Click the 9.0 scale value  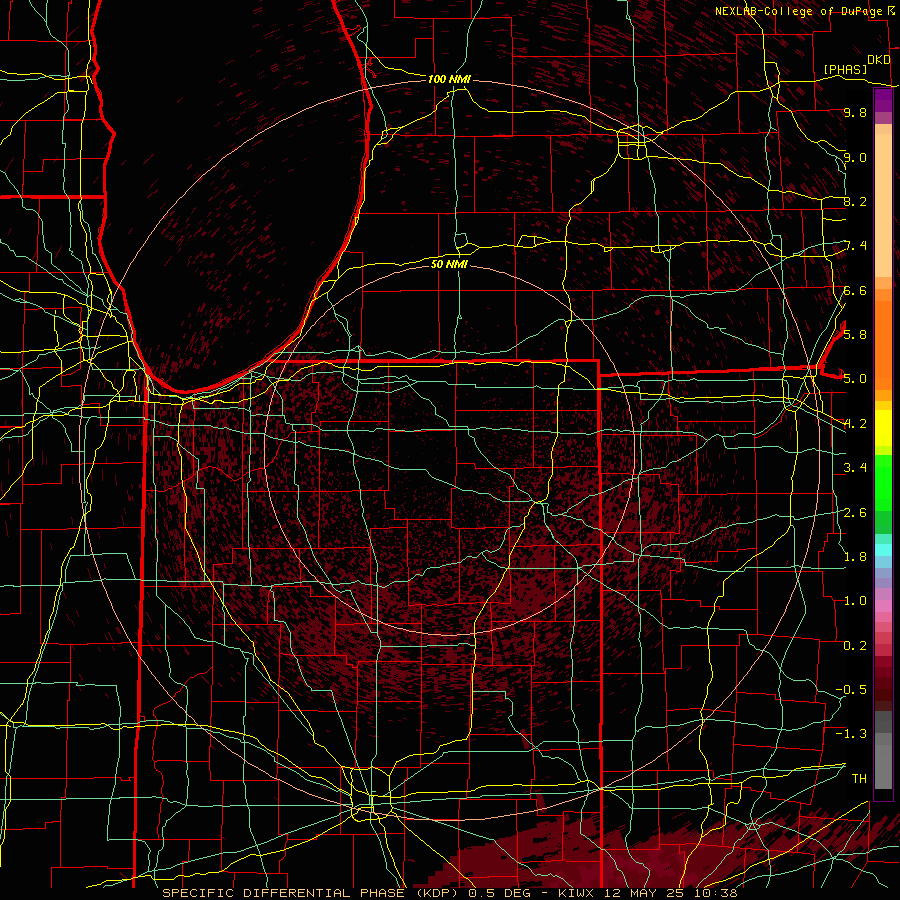click(855, 157)
